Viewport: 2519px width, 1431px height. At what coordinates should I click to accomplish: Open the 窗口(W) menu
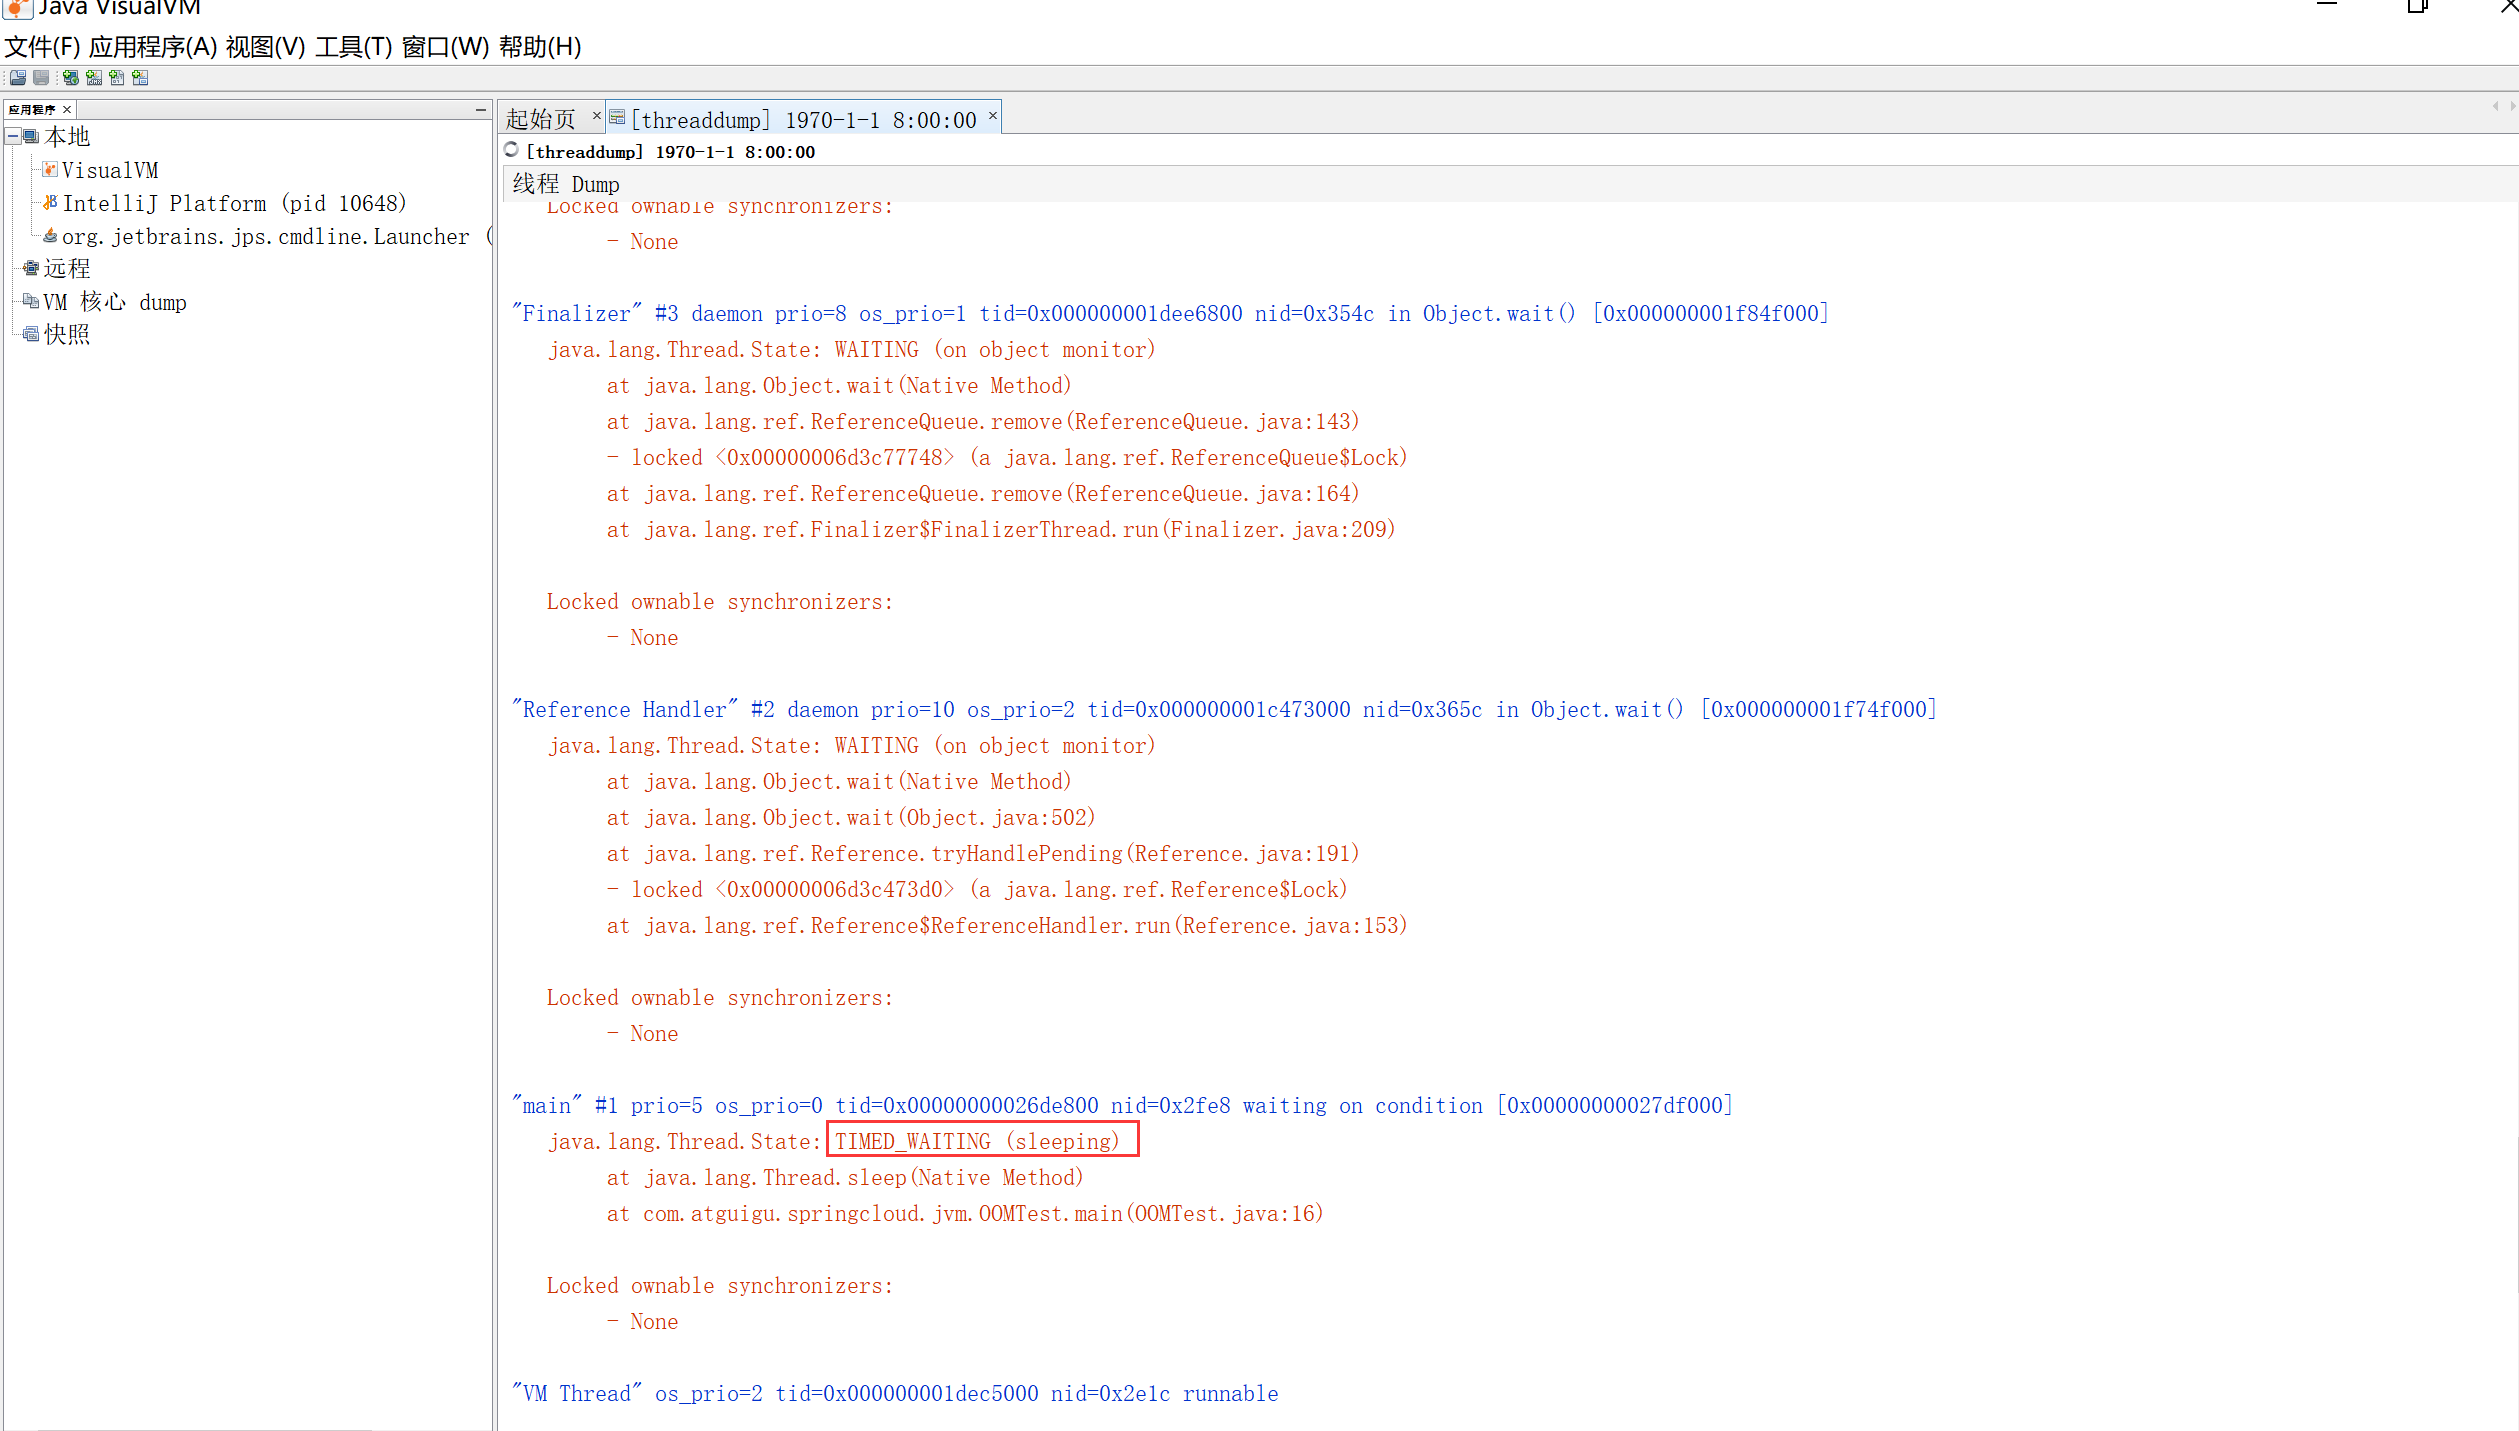tap(446, 47)
